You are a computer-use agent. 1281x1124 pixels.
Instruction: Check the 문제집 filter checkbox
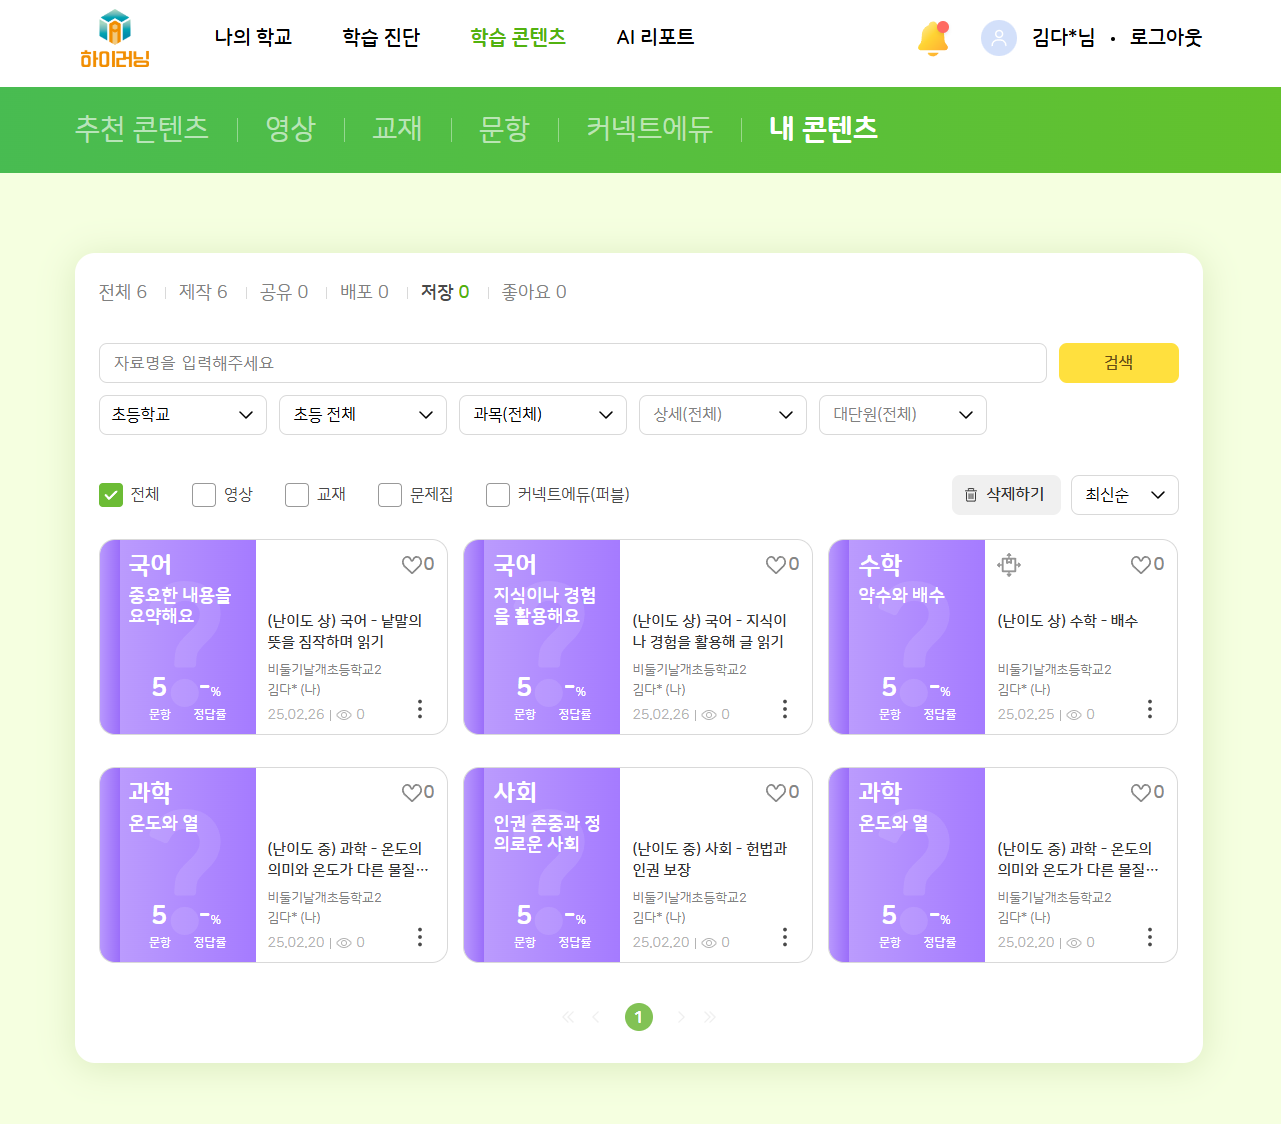(390, 495)
